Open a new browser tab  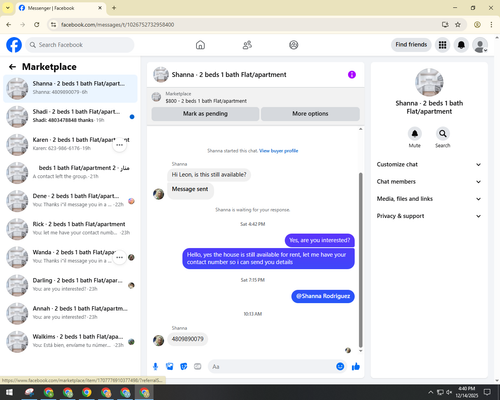(x=114, y=8)
